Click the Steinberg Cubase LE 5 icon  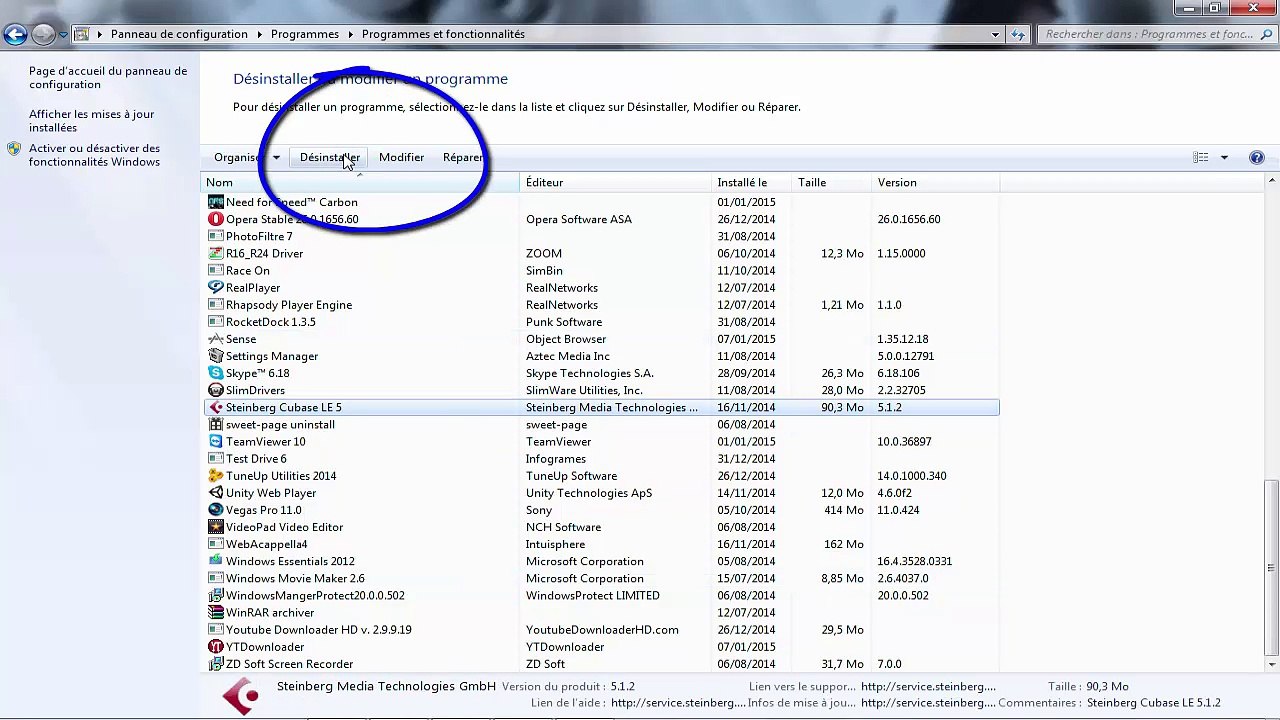click(216, 407)
